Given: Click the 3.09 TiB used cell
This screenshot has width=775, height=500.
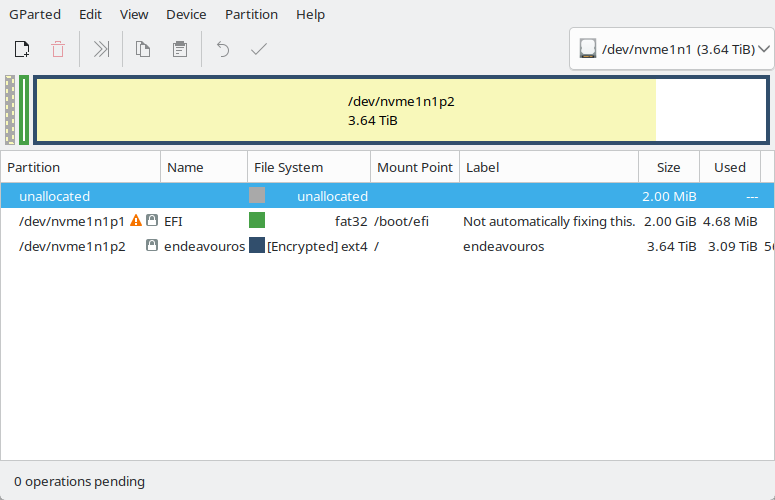Looking at the screenshot, I should (732, 246).
